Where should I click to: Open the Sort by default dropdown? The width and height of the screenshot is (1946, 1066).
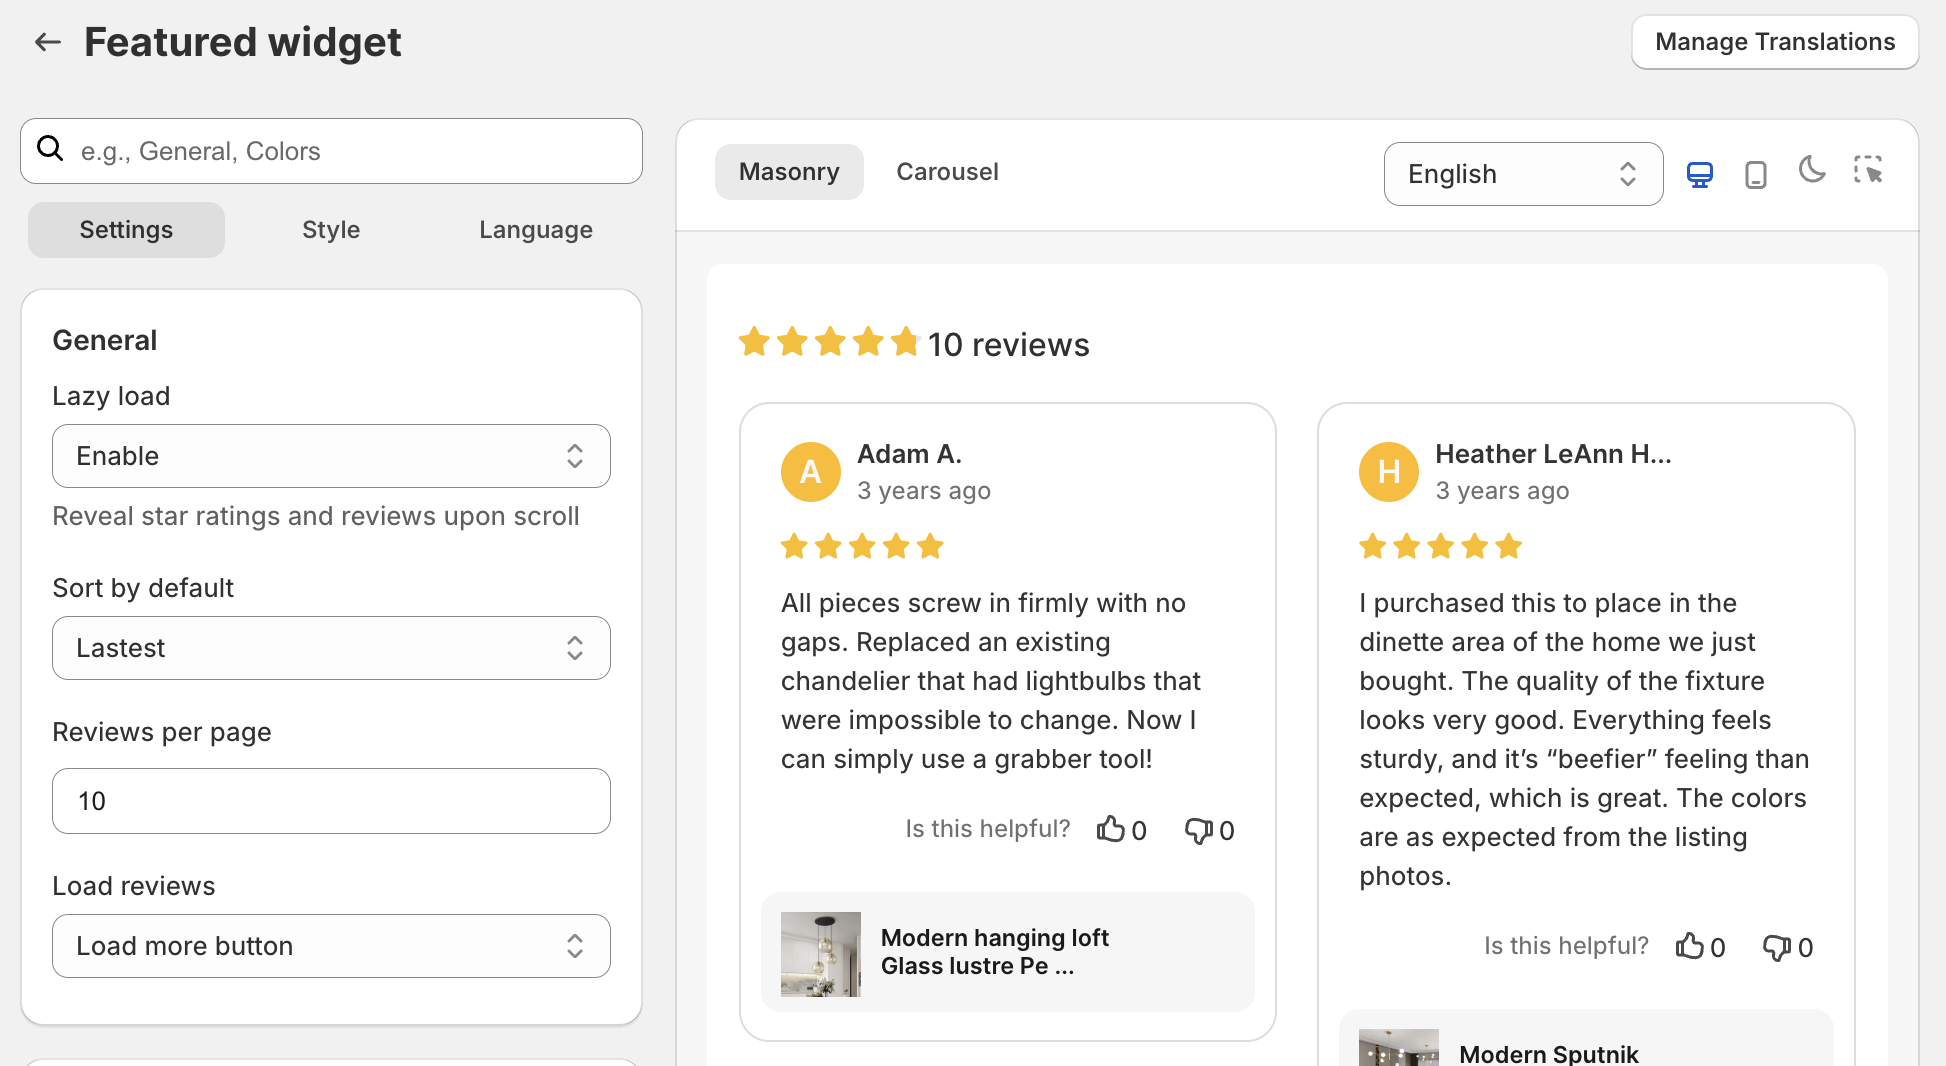coord(331,648)
